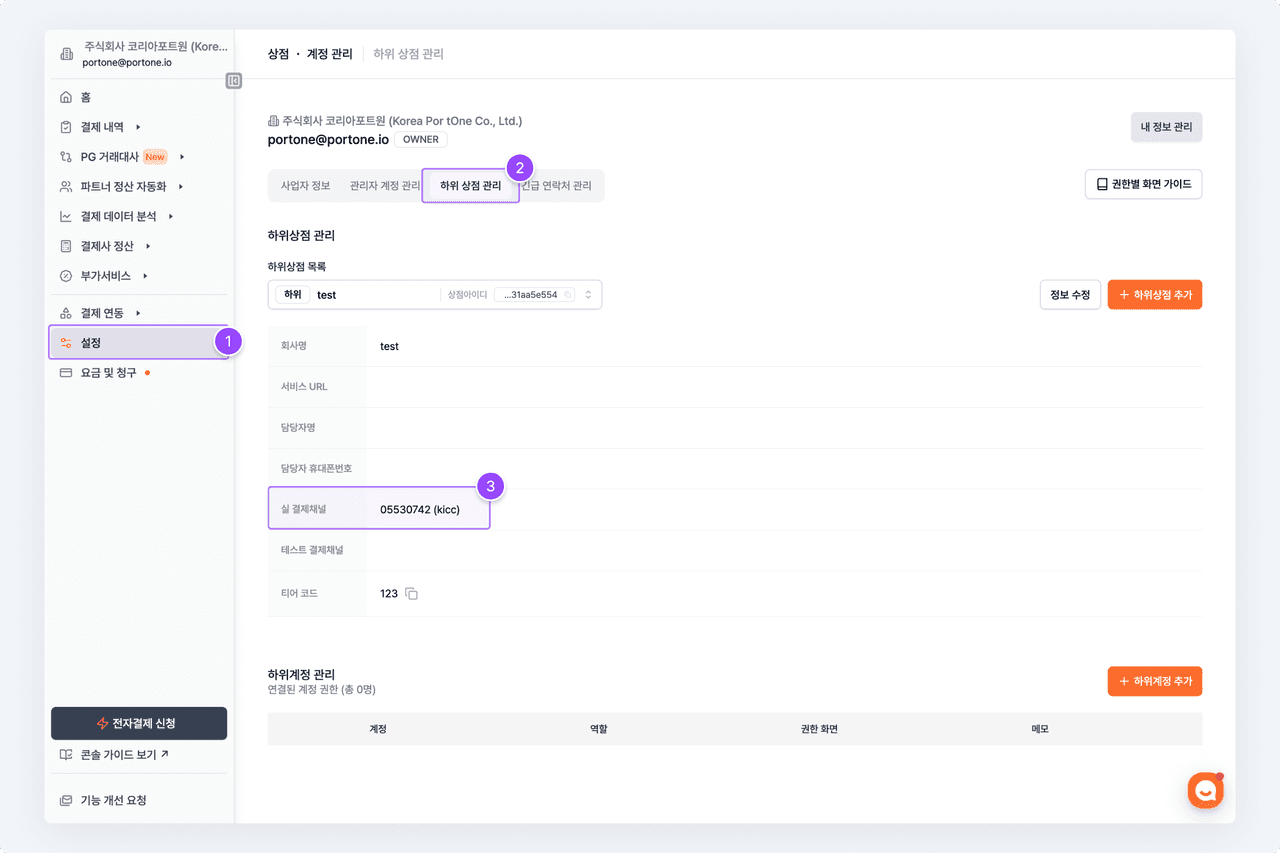The height and width of the screenshot is (853, 1280).
Task: Copy the tier code 123
Action: [411, 594]
